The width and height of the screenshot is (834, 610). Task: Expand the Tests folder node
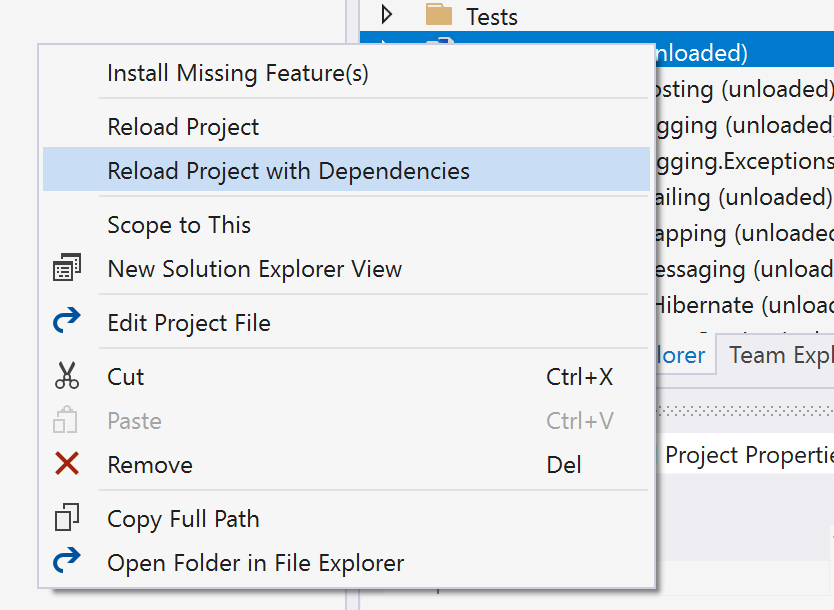(x=388, y=15)
